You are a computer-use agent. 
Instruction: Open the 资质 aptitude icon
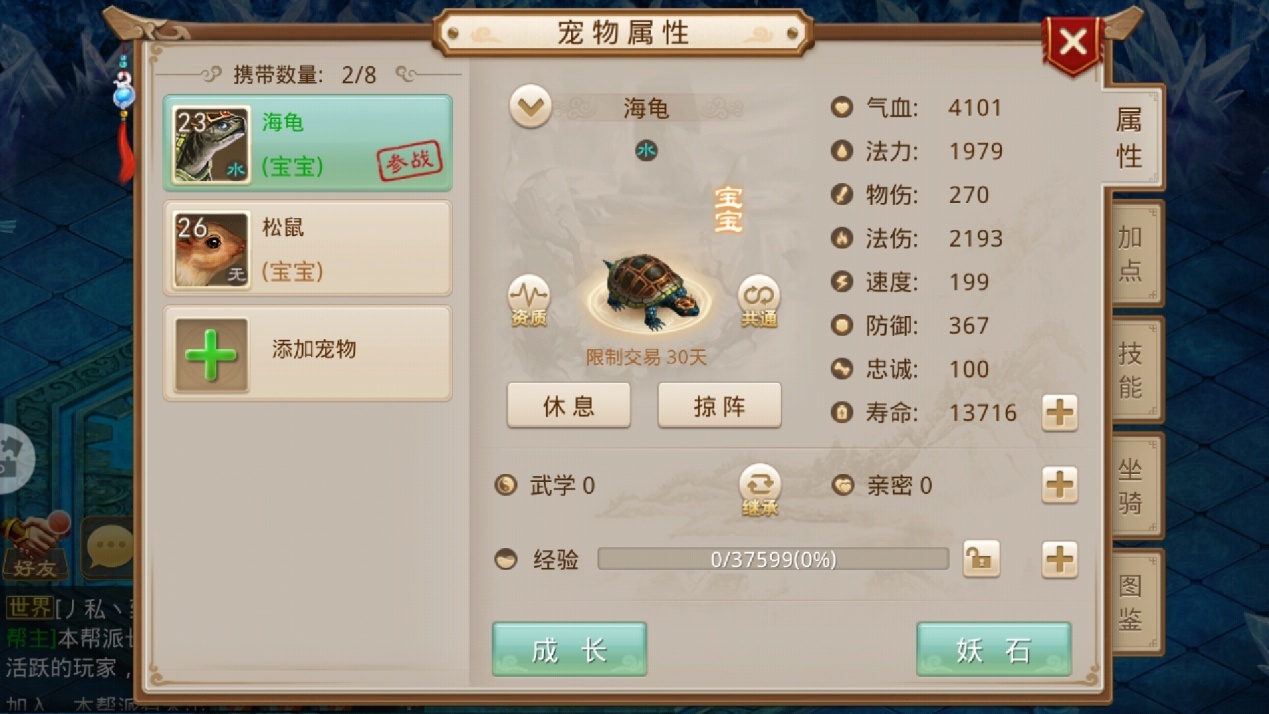pyautogui.click(x=529, y=301)
